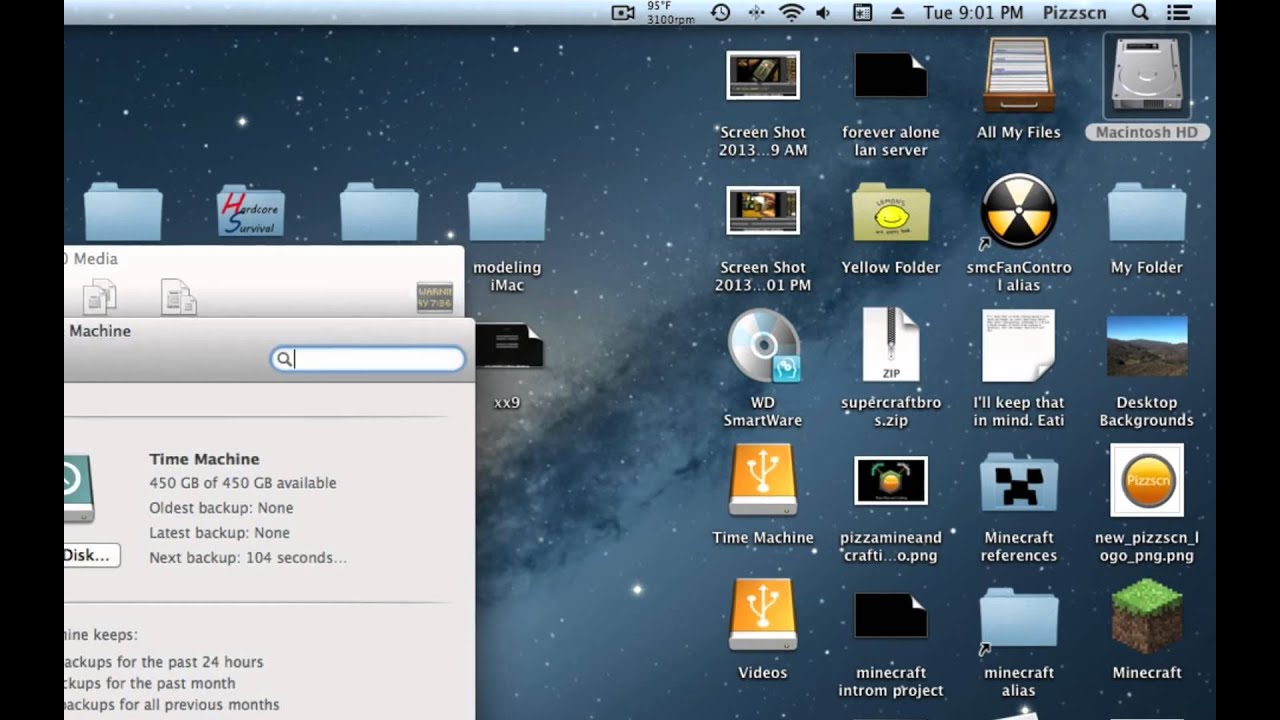Open Notification Center list icon
The height and width of the screenshot is (720, 1280).
(x=1180, y=12)
